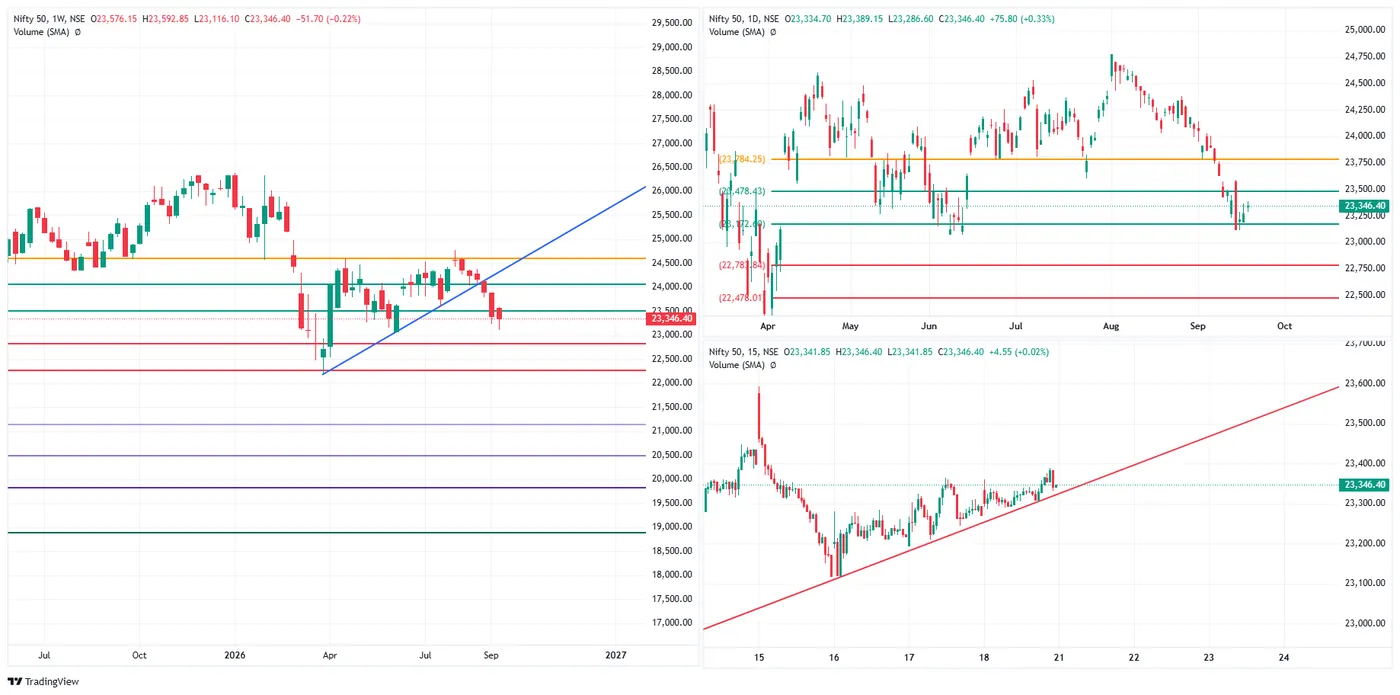Click the Sep label on daily time axis

click(1198, 326)
